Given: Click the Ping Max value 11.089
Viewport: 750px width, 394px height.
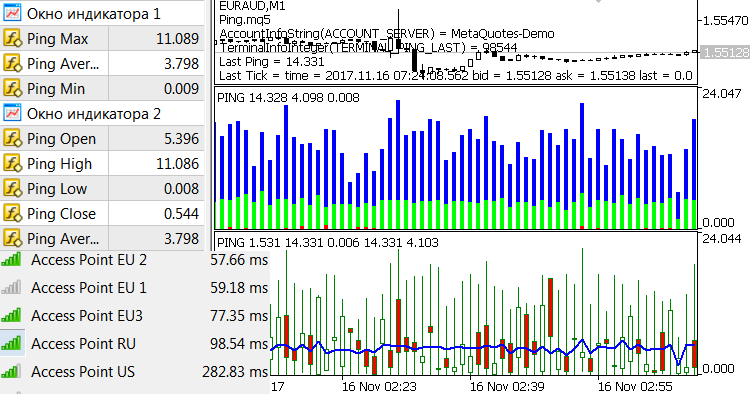Looking at the screenshot, I should (177, 39).
